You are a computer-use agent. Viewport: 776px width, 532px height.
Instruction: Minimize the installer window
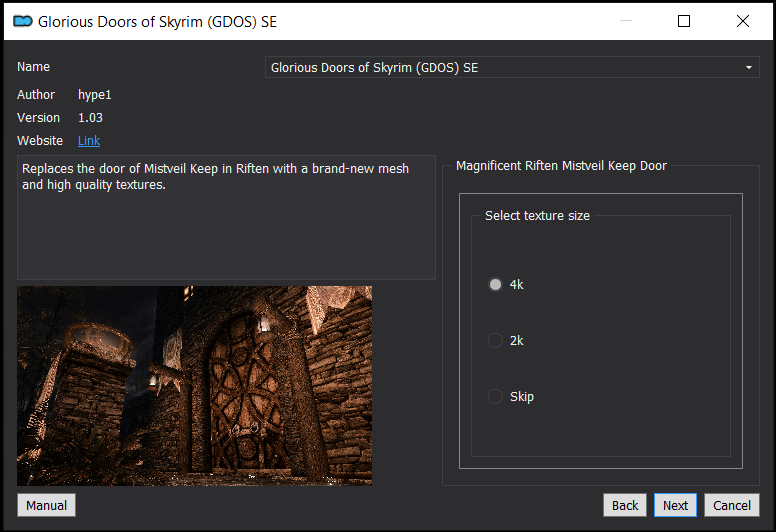(626, 21)
